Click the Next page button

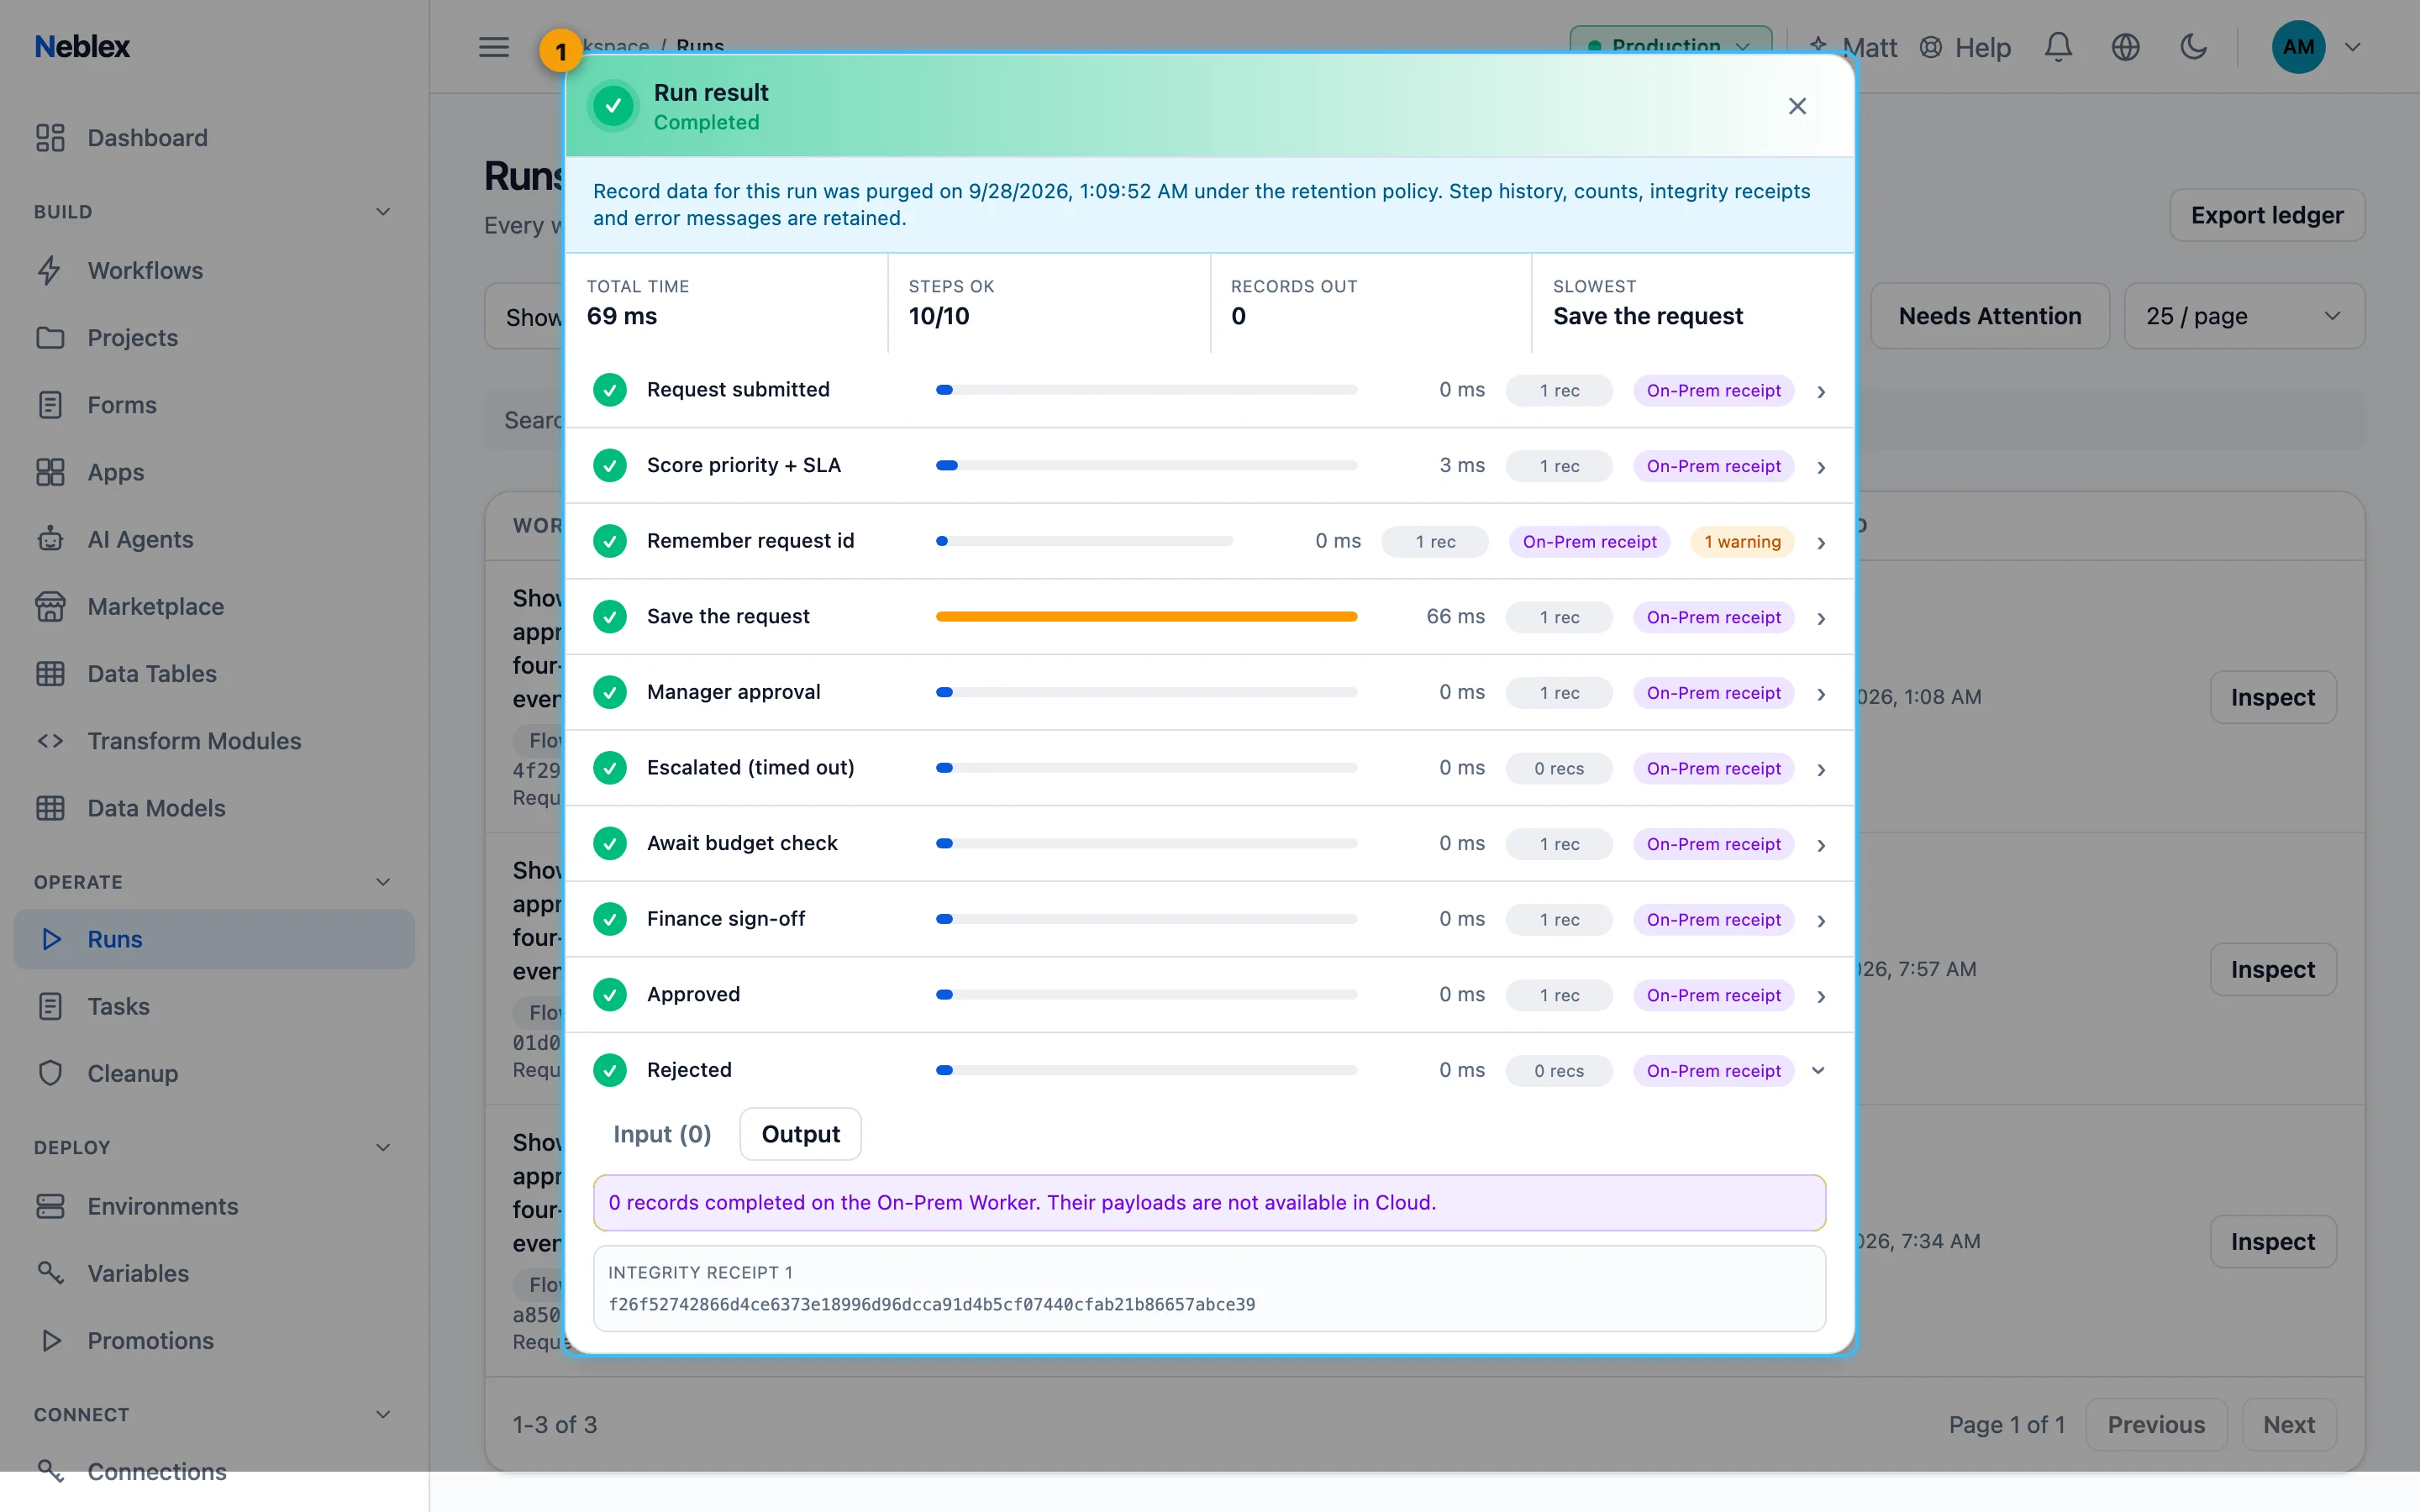[x=2289, y=1424]
